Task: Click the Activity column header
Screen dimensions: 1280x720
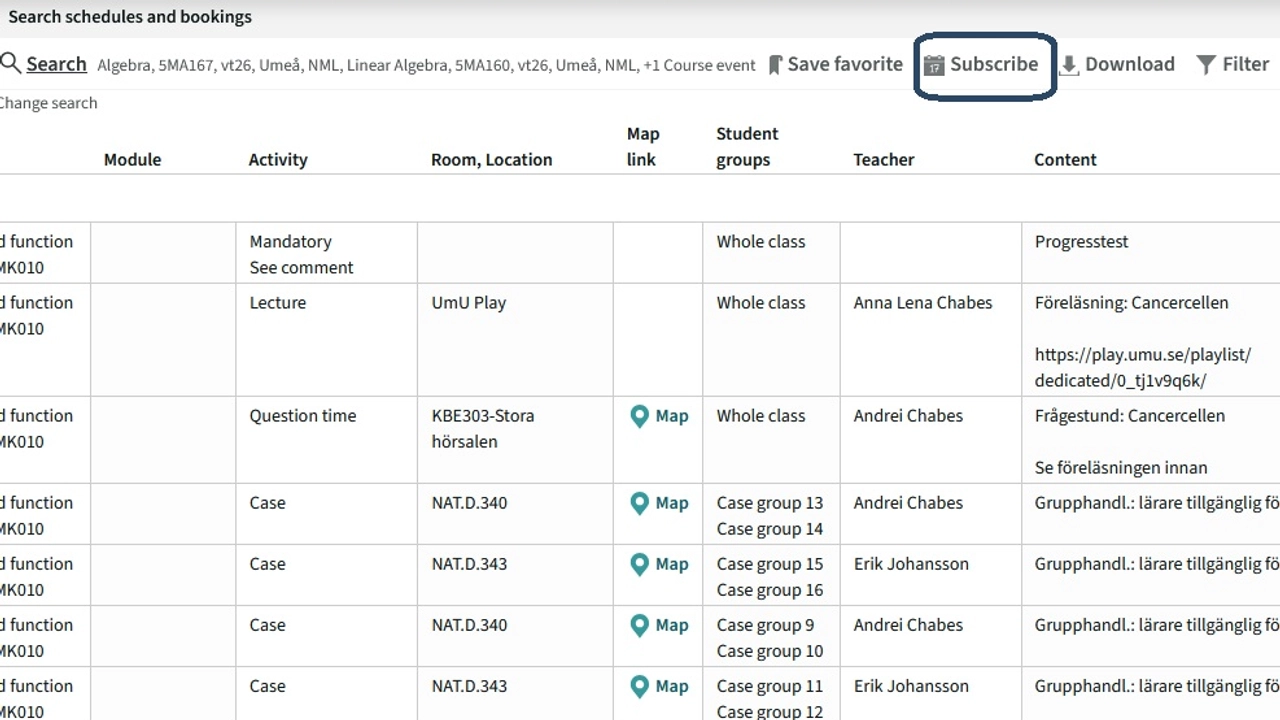Action: [278, 159]
